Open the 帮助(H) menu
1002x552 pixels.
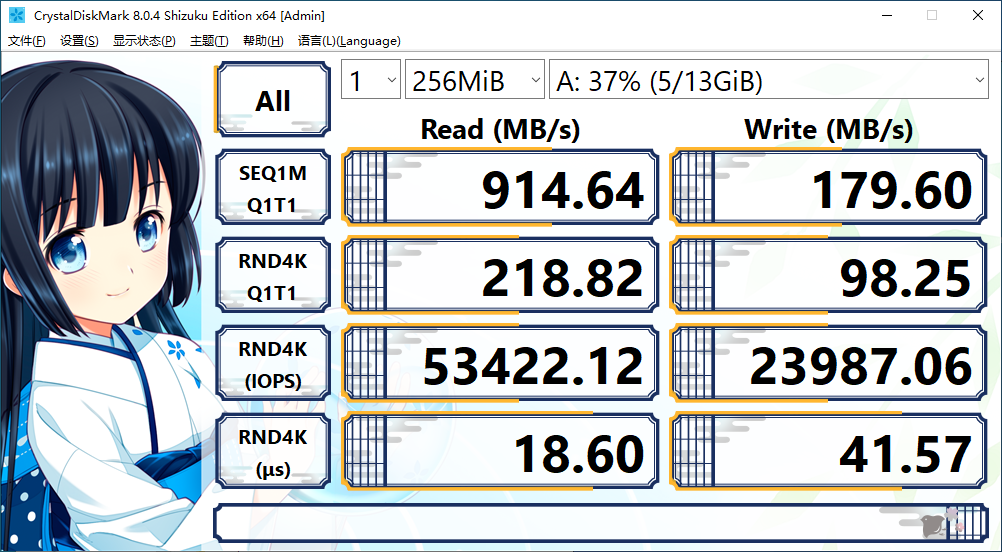[x=263, y=41]
